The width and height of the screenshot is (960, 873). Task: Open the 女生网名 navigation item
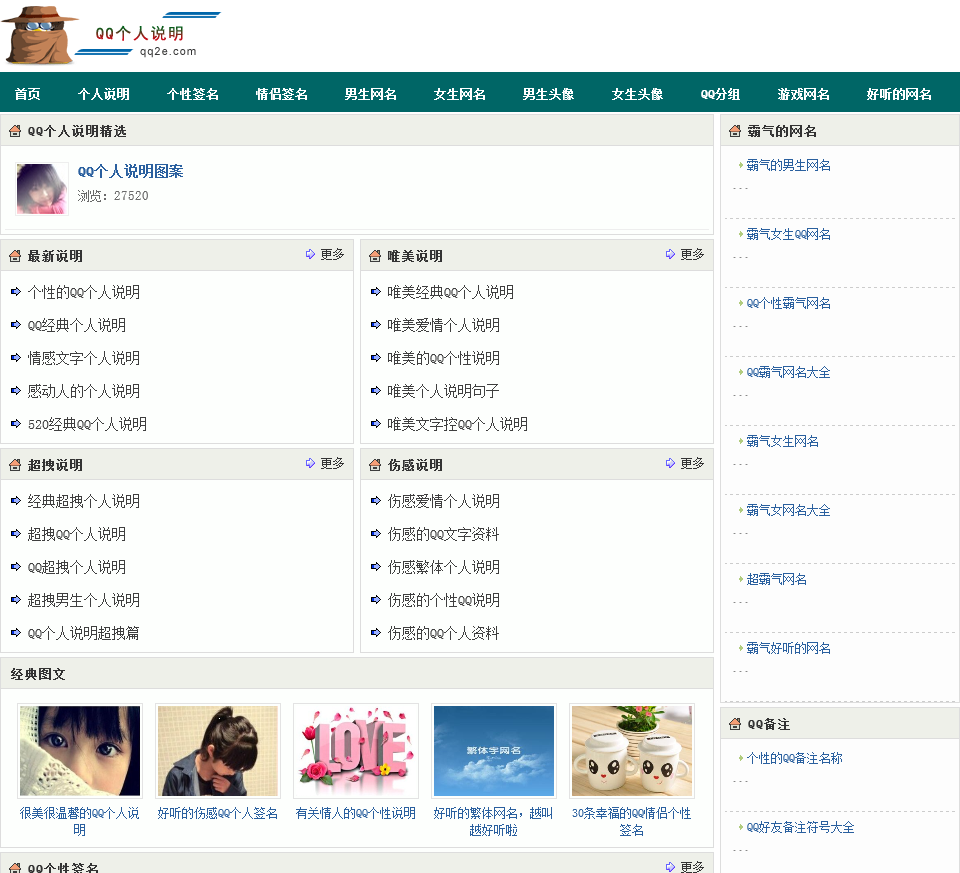click(x=459, y=94)
